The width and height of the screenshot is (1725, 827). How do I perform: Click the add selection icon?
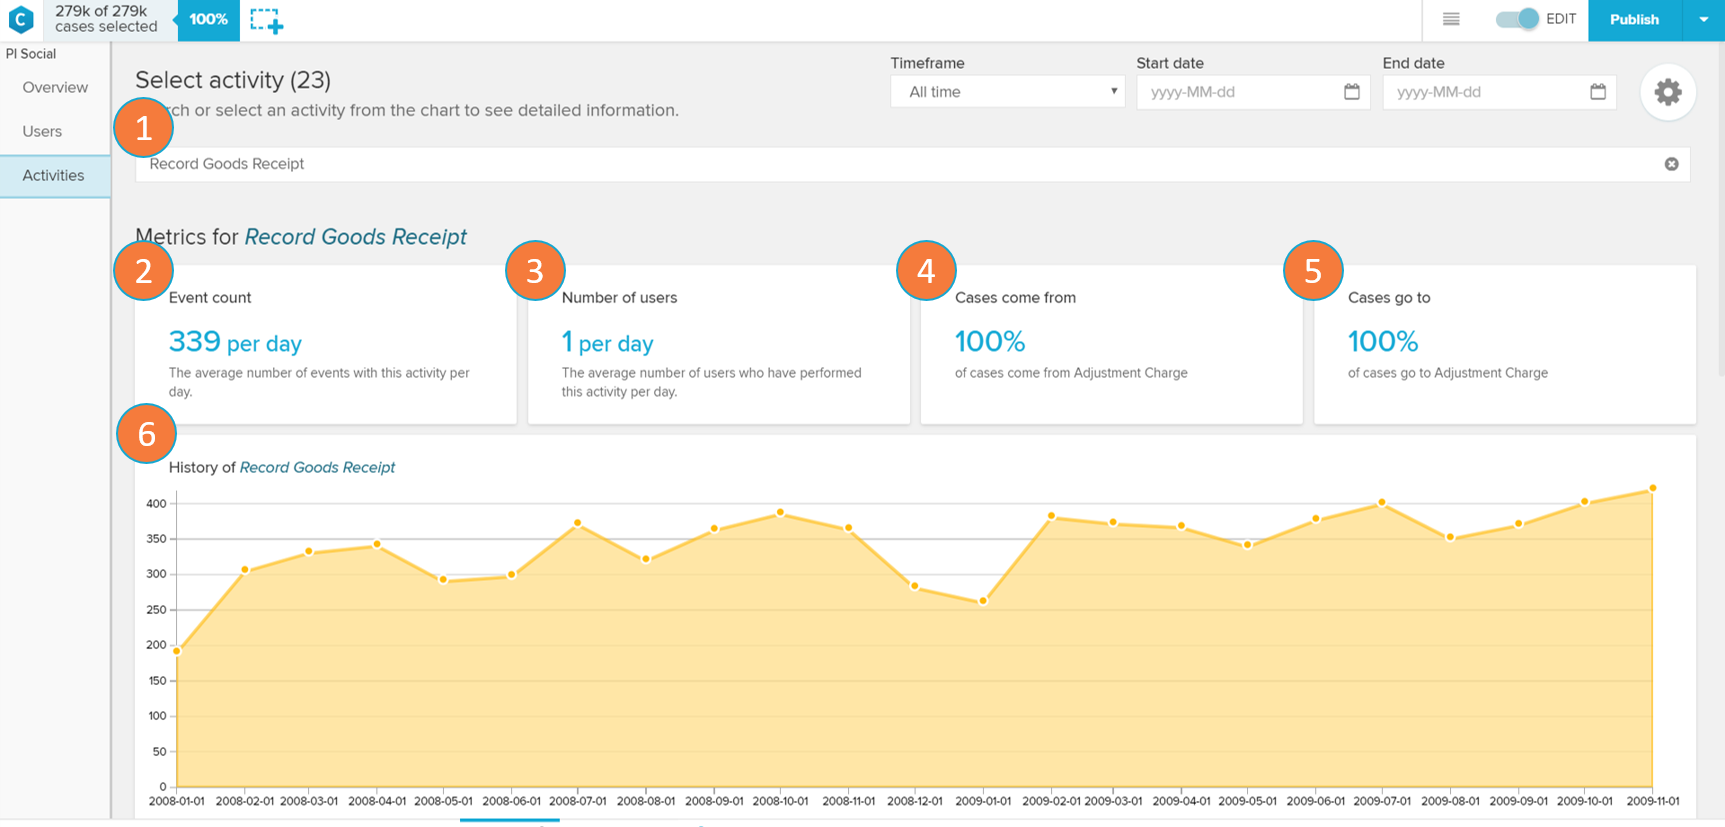[266, 20]
